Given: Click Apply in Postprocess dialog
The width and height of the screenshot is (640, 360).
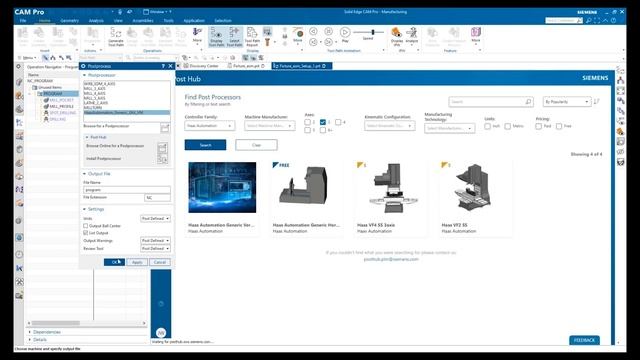Looking at the screenshot, I should (137, 262).
